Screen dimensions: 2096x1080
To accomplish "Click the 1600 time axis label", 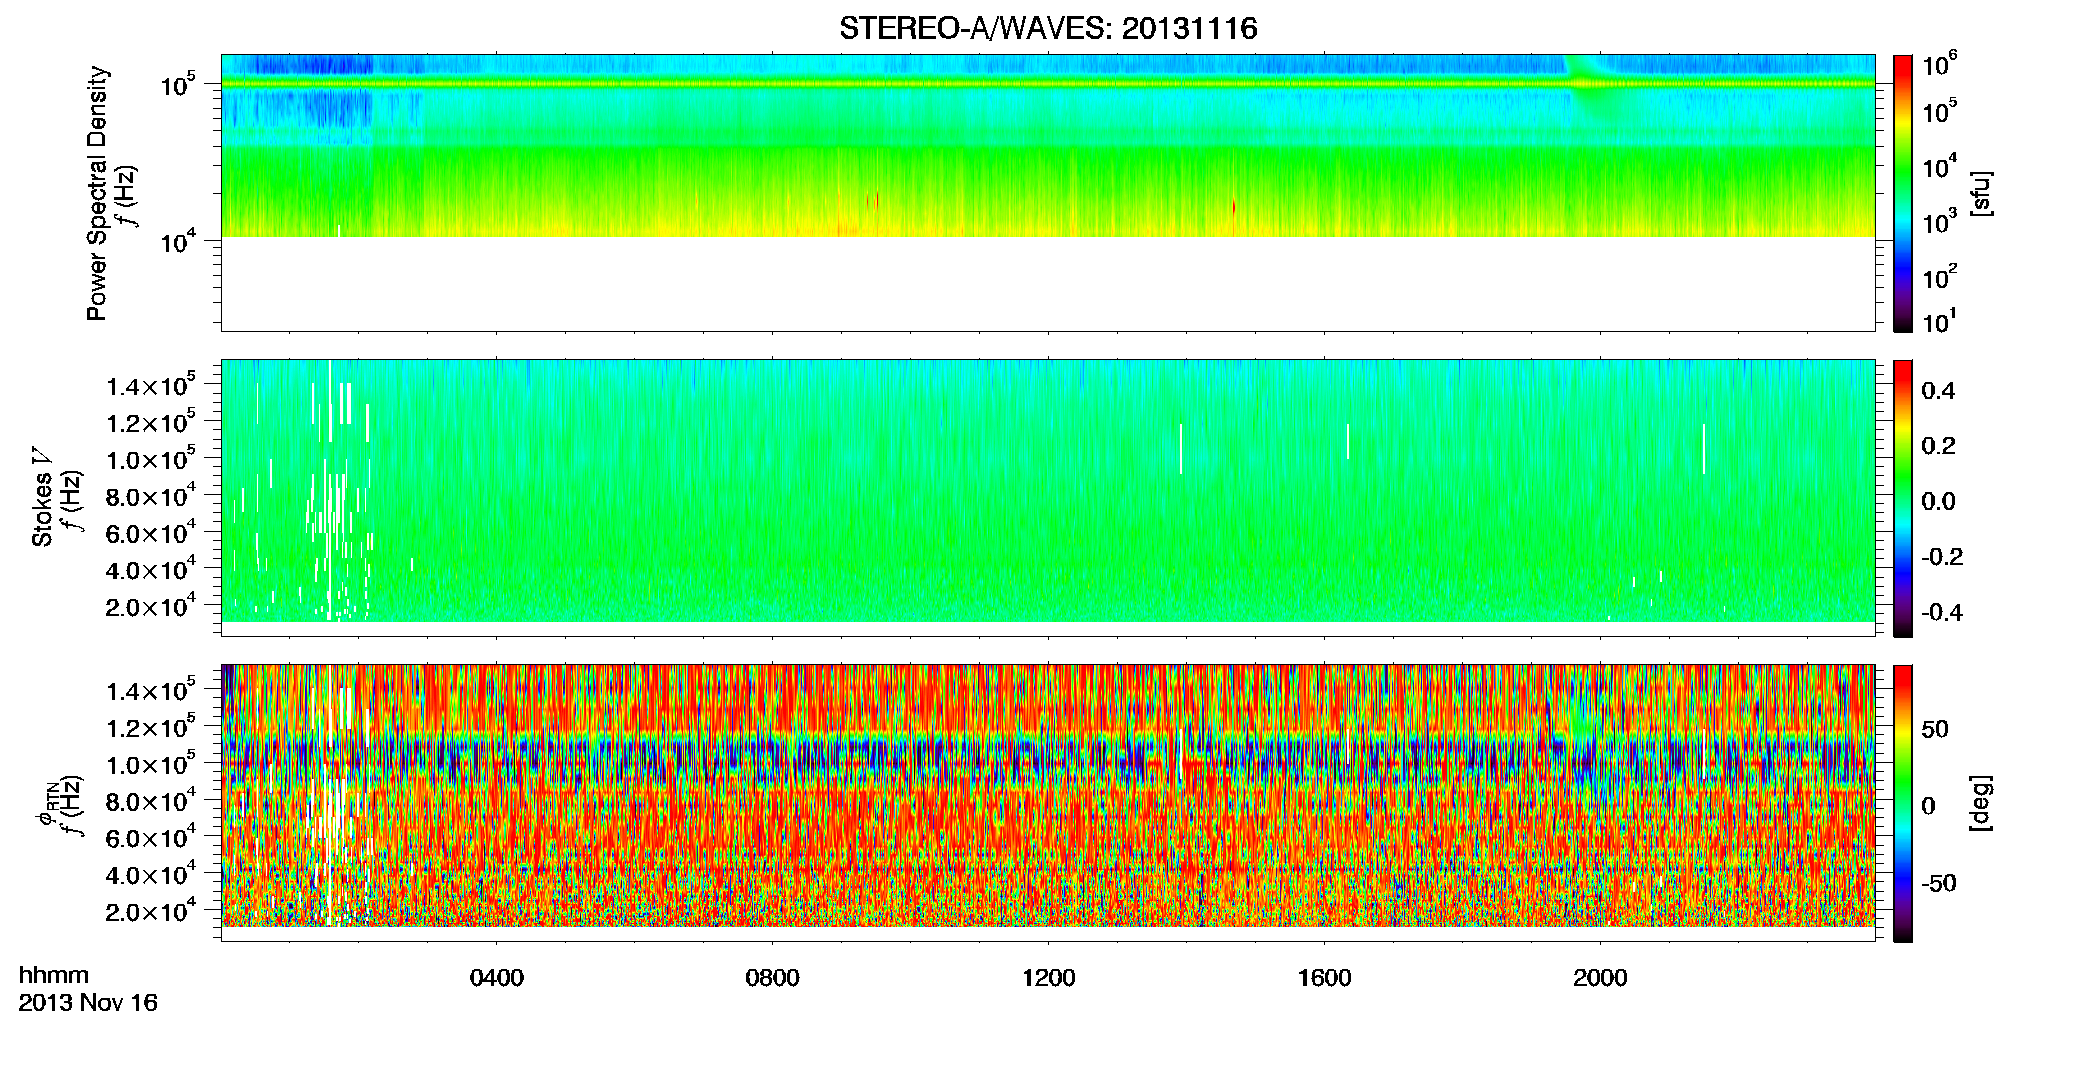I will point(1325,978).
